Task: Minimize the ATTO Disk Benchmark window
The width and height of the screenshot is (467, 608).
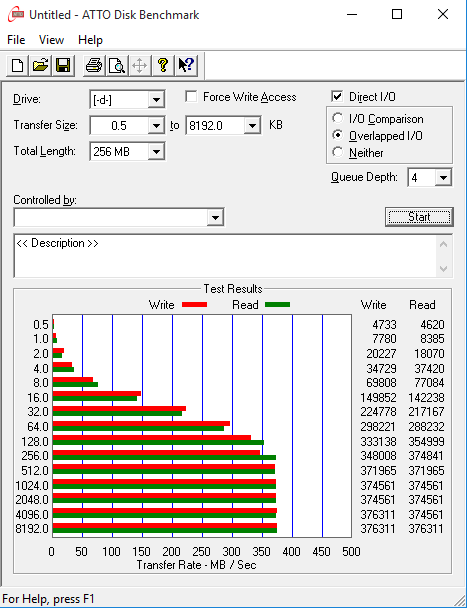Action: [352, 14]
